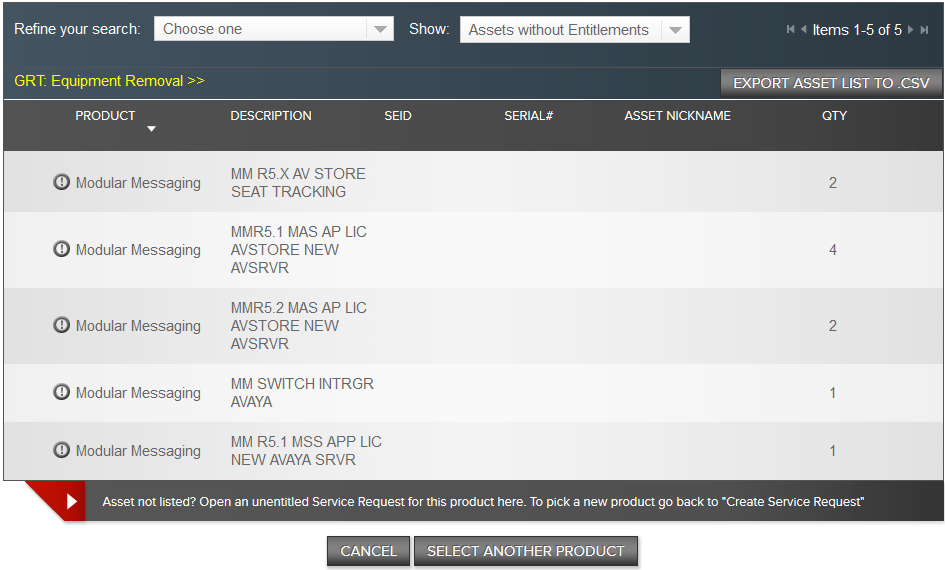Open the Refine your search dropdown
Viewport: 945px width, 570px height.
[x=274, y=29]
